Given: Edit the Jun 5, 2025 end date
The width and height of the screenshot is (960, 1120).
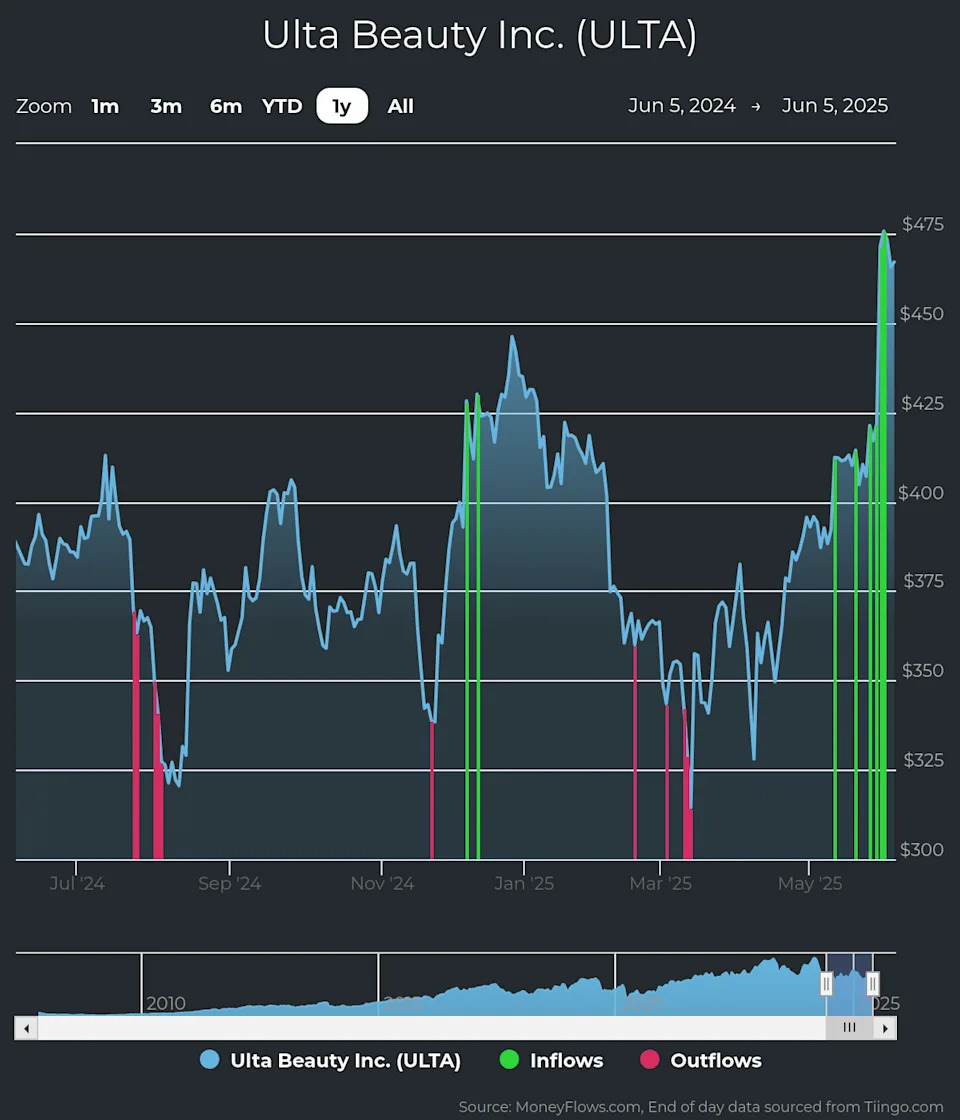Looking at the screenshot, I should click(835, 106).
